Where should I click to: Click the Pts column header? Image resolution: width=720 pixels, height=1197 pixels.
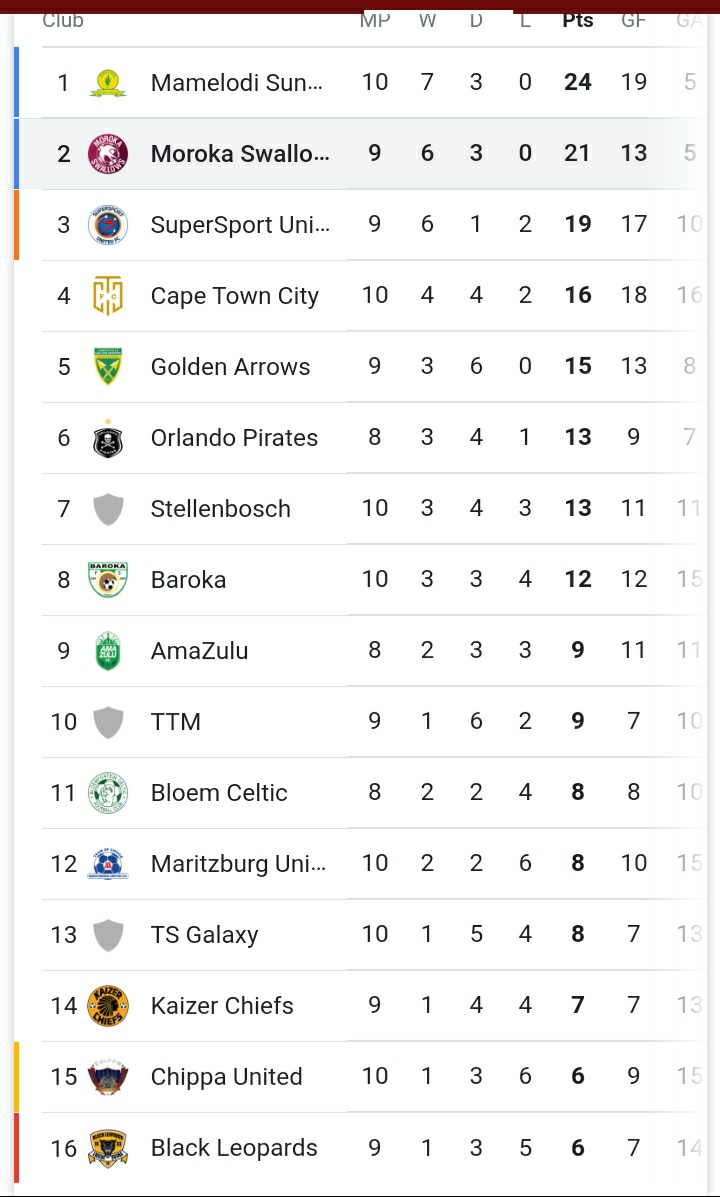(578, 20)
